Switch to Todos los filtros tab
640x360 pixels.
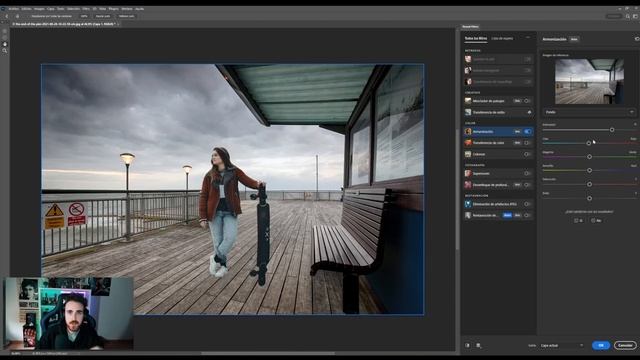point(476,38)
